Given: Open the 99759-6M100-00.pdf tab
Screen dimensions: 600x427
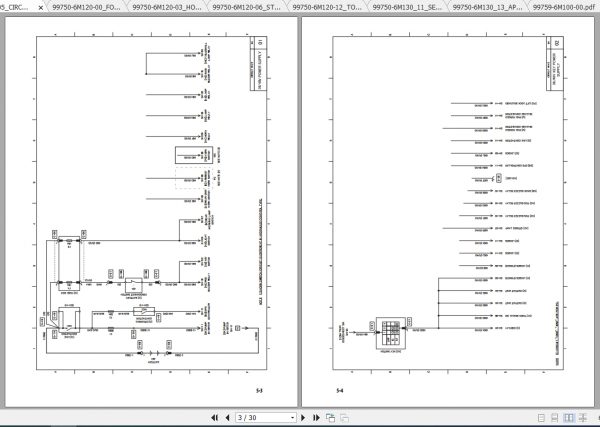Looking at the screenshot, I should pyautogui.click(x=564, y=7).
